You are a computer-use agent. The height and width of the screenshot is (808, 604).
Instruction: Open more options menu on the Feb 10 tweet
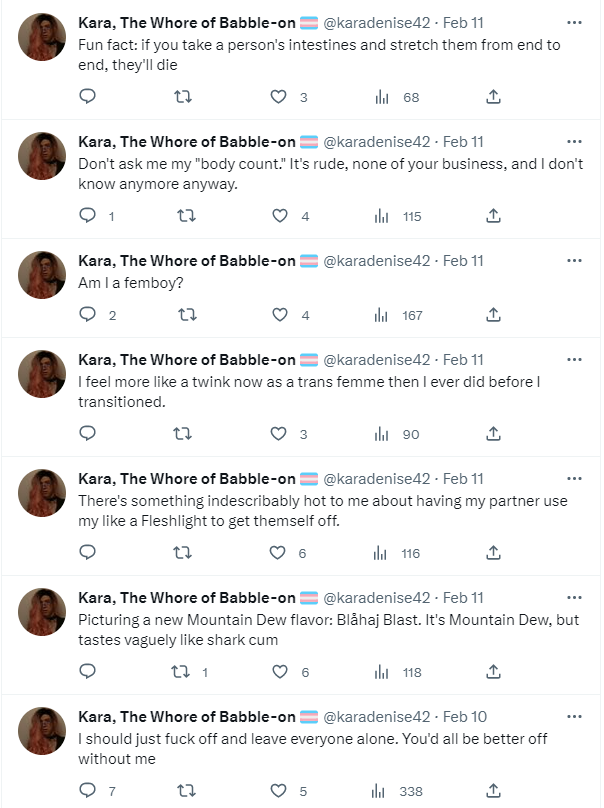coord(574,717)
